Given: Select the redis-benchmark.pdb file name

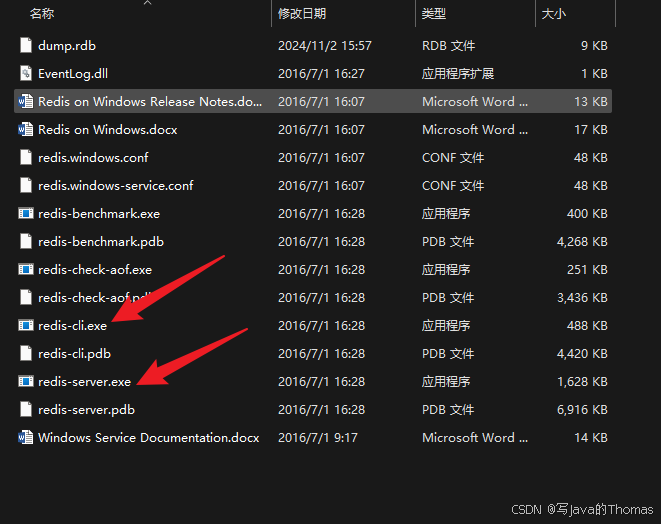Looking at the screenshot, I should (101, 242).
